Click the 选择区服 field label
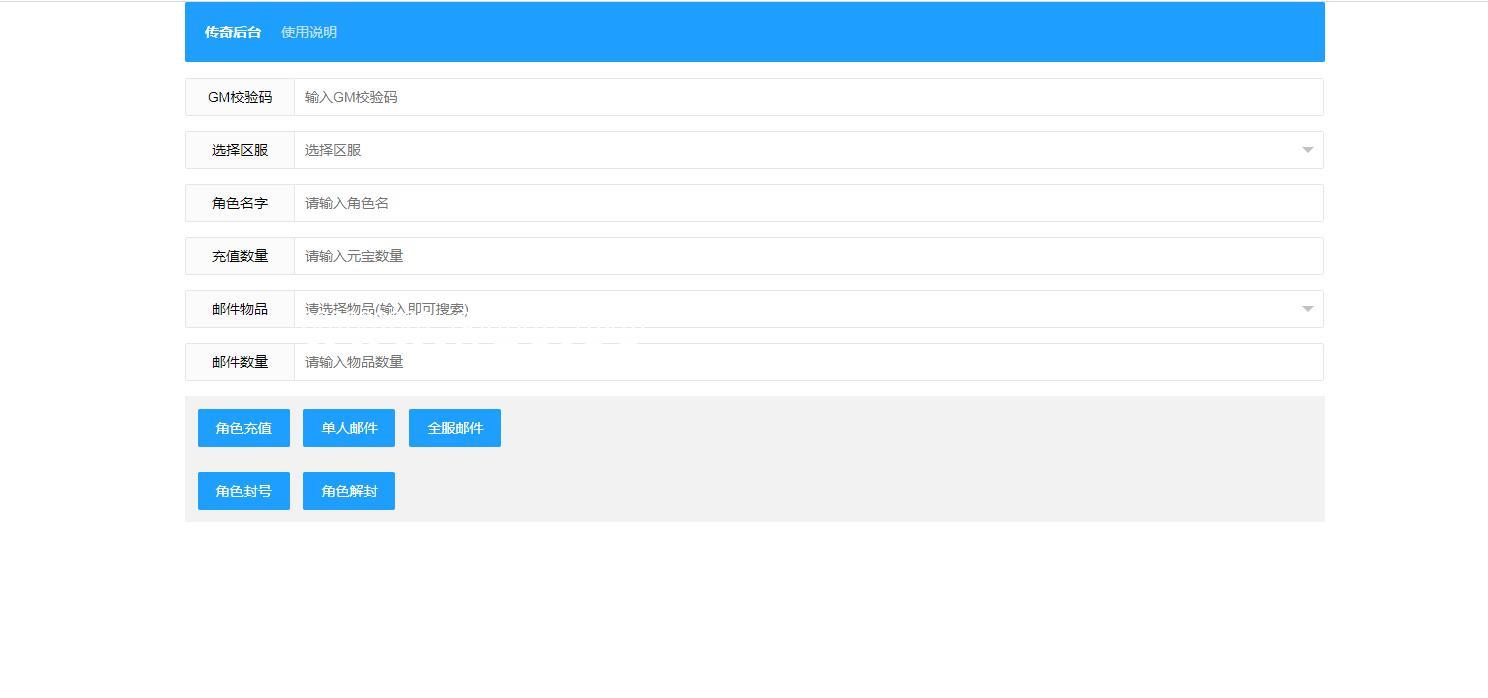Image resolution: width=1488 pixels, height=698 pixels. tap(240, 150)
